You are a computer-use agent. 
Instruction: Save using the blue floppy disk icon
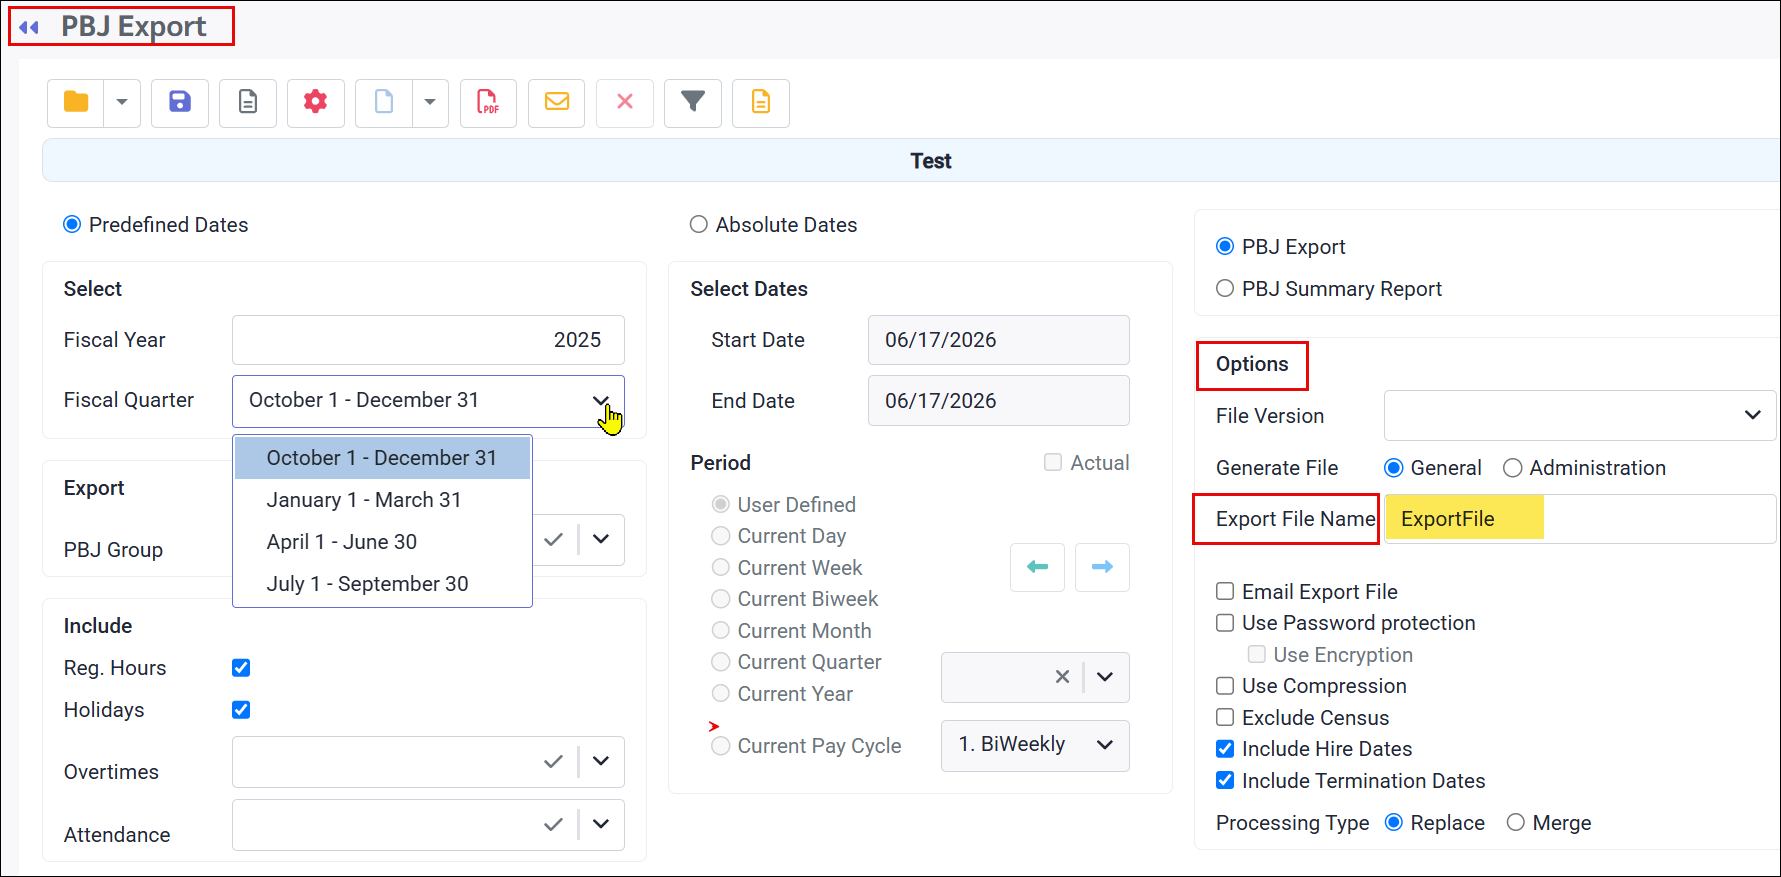click(x=180, y=102)
